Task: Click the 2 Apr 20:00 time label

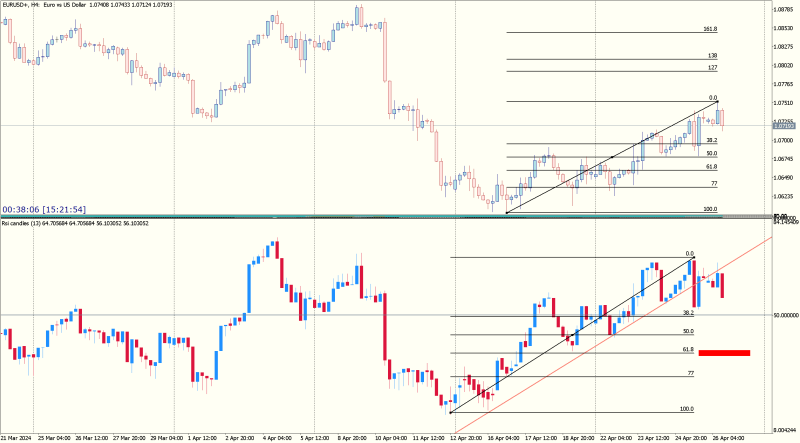Action: (240, 438)
